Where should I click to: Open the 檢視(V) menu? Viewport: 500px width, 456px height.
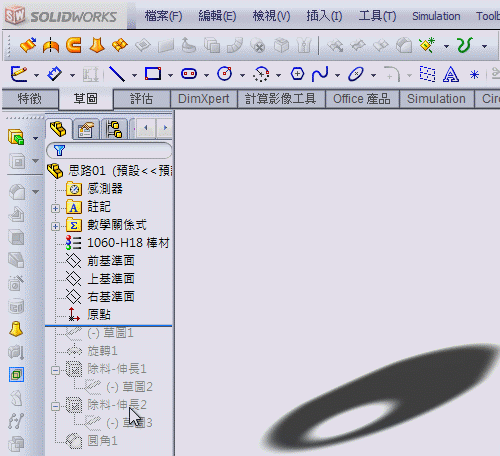[x=271, y=16]
